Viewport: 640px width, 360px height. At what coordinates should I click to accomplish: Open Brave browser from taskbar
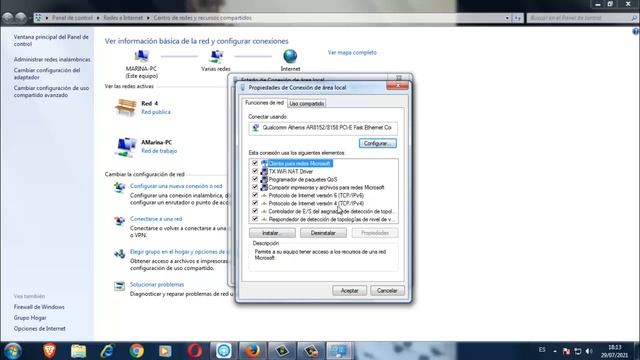(x=49, y=351)
